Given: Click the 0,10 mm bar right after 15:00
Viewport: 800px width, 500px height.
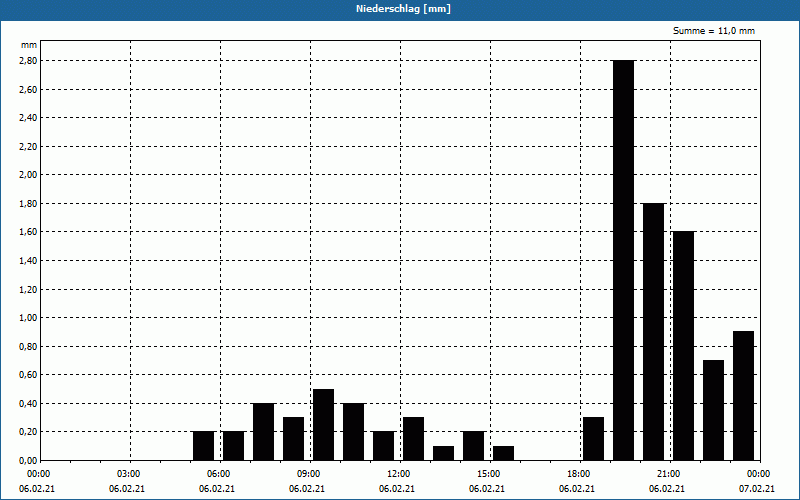Looking at the screenshot, I should tap(504, 453).
